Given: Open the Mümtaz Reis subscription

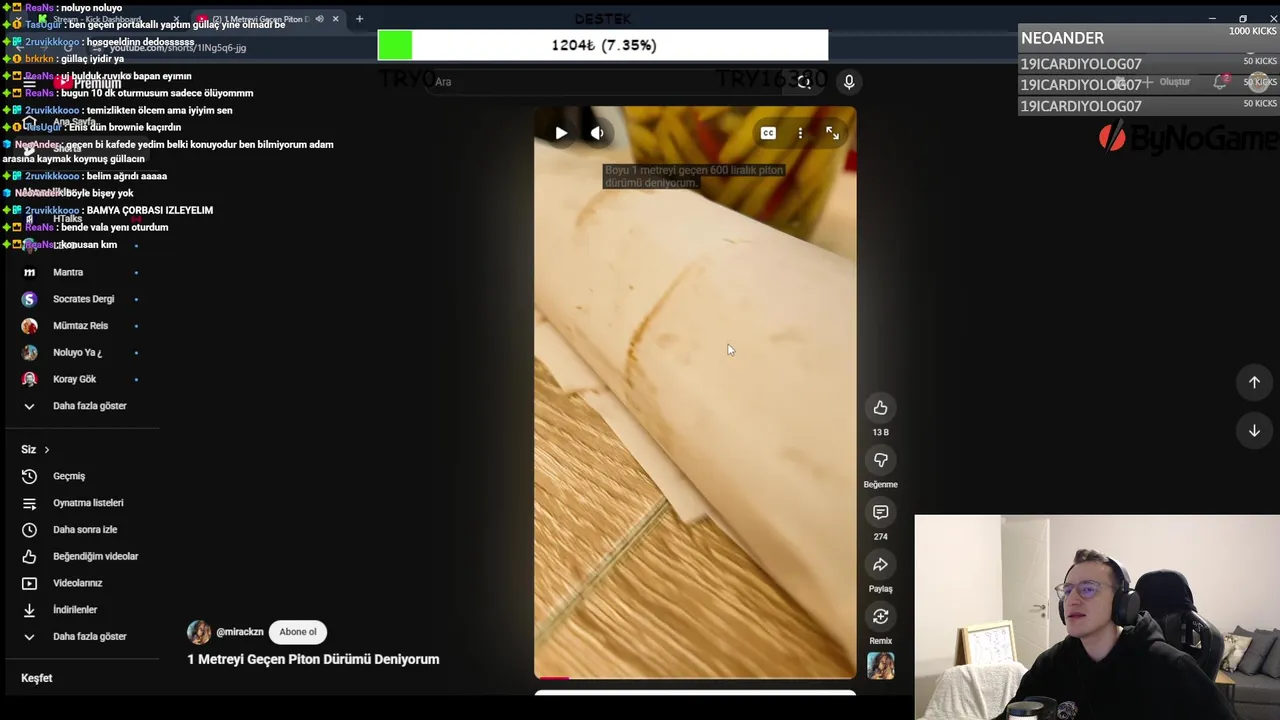Looking at the screenshot, I should click(80, 325).
